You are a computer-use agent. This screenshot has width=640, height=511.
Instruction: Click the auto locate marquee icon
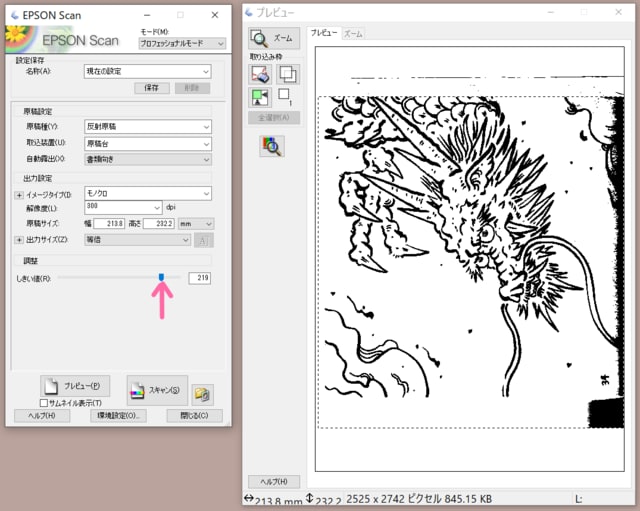pos(260,97)
